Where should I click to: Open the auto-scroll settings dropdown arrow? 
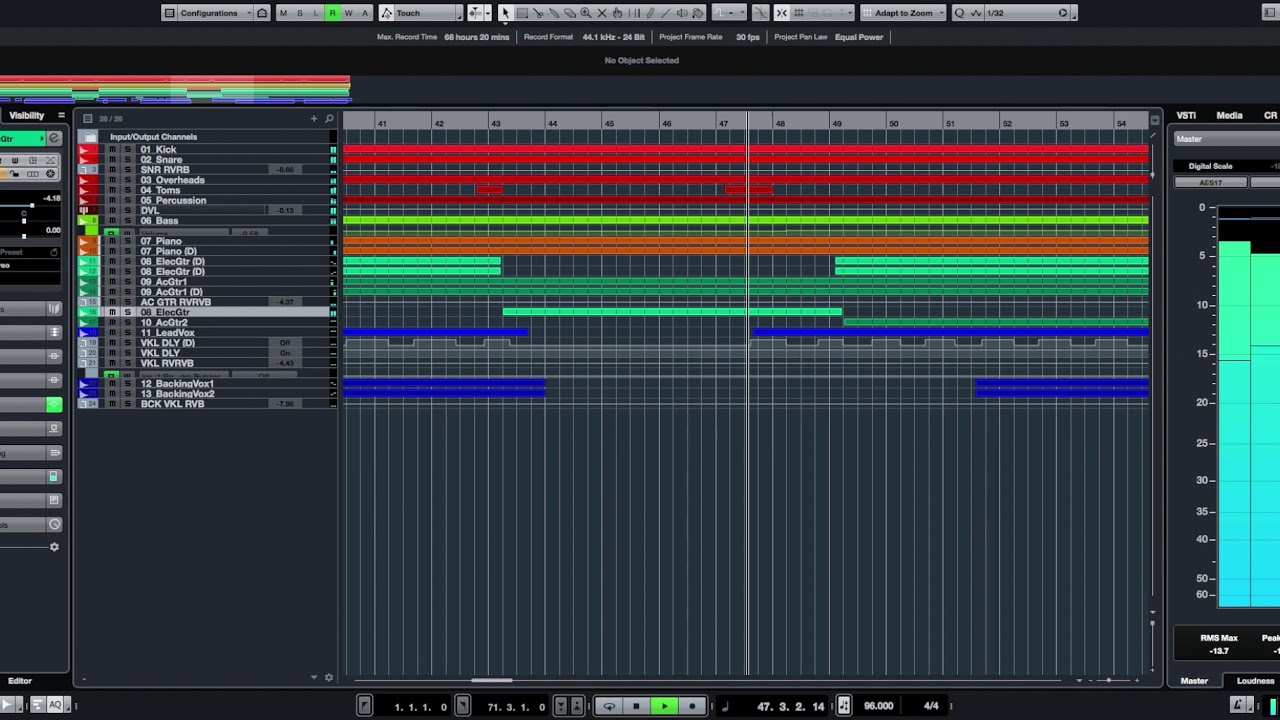487,13
